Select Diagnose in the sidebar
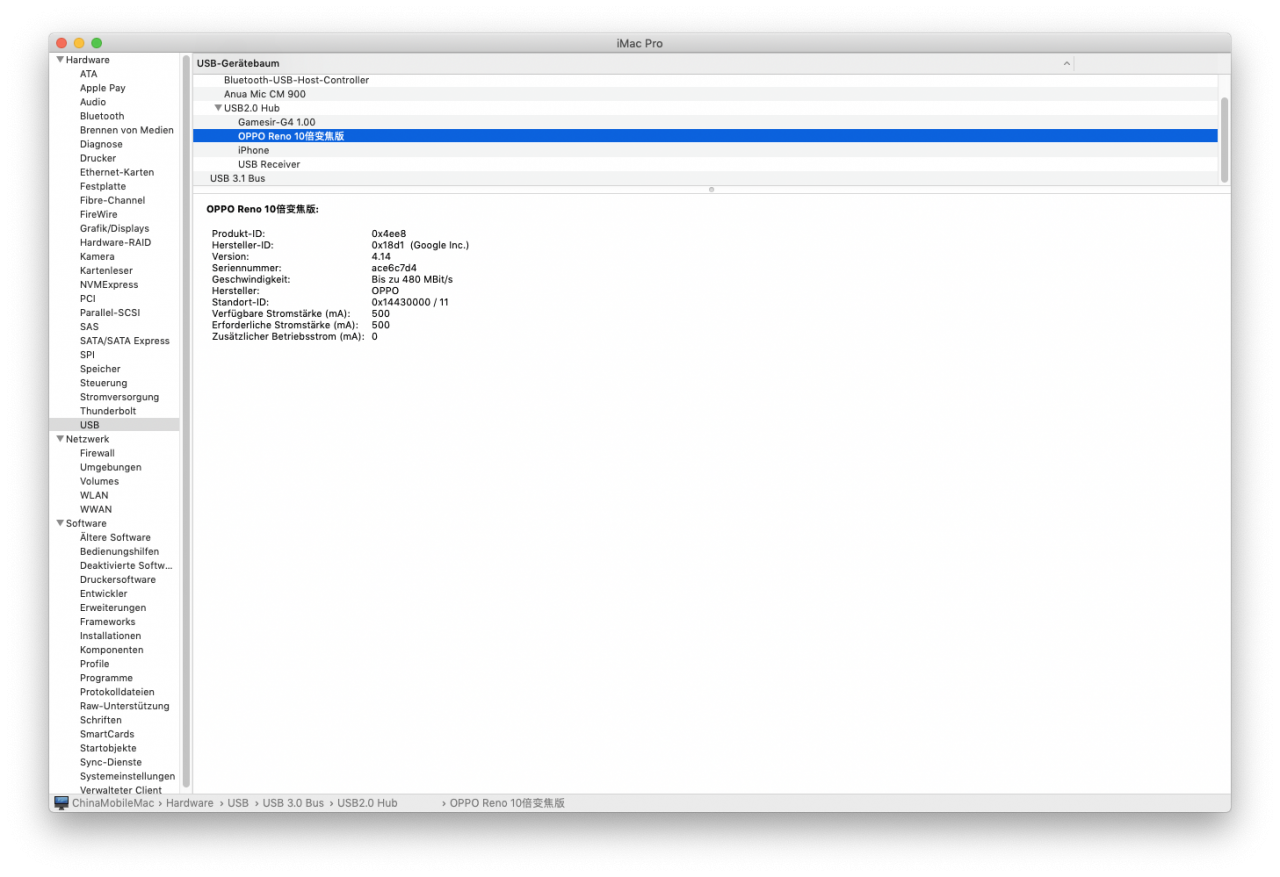The width and height of the screenshot is (1280, 877). [101, 144]
